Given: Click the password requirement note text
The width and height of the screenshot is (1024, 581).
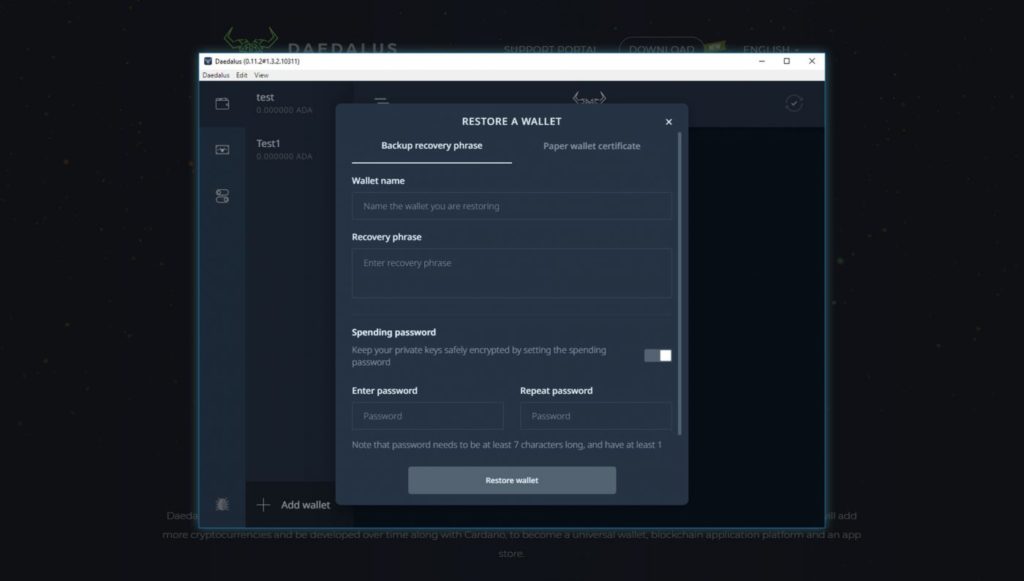Looking at the screenshot, I should (507, 445).
